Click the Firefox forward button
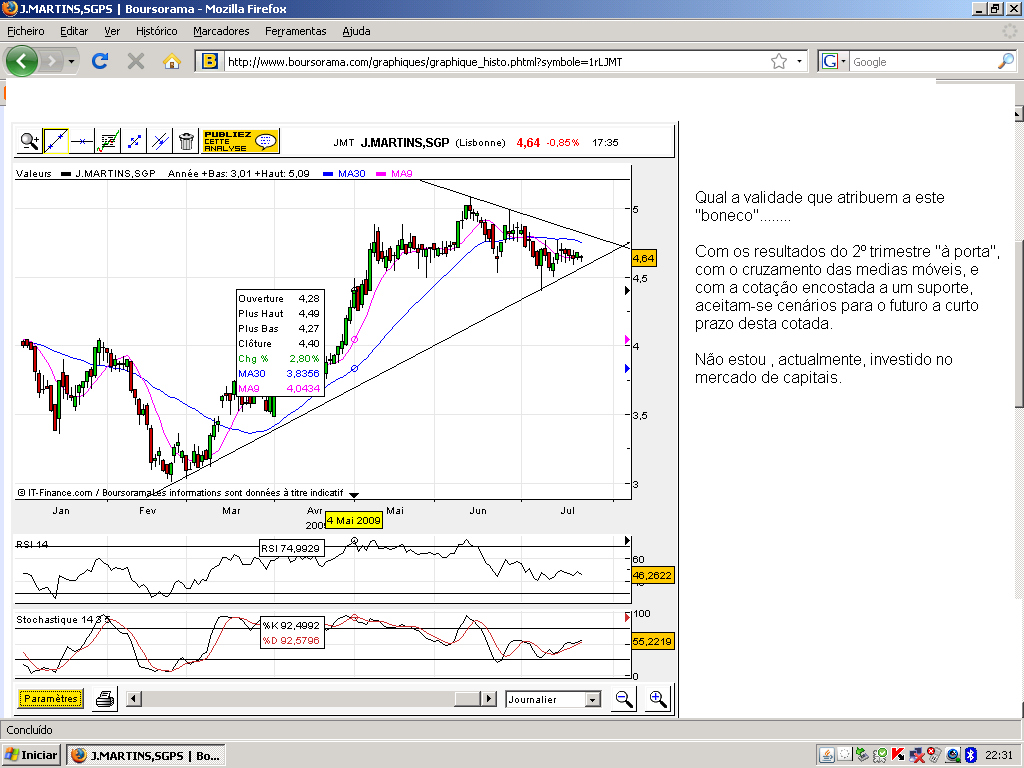The image size is (1024, 768). coord(51,61)
